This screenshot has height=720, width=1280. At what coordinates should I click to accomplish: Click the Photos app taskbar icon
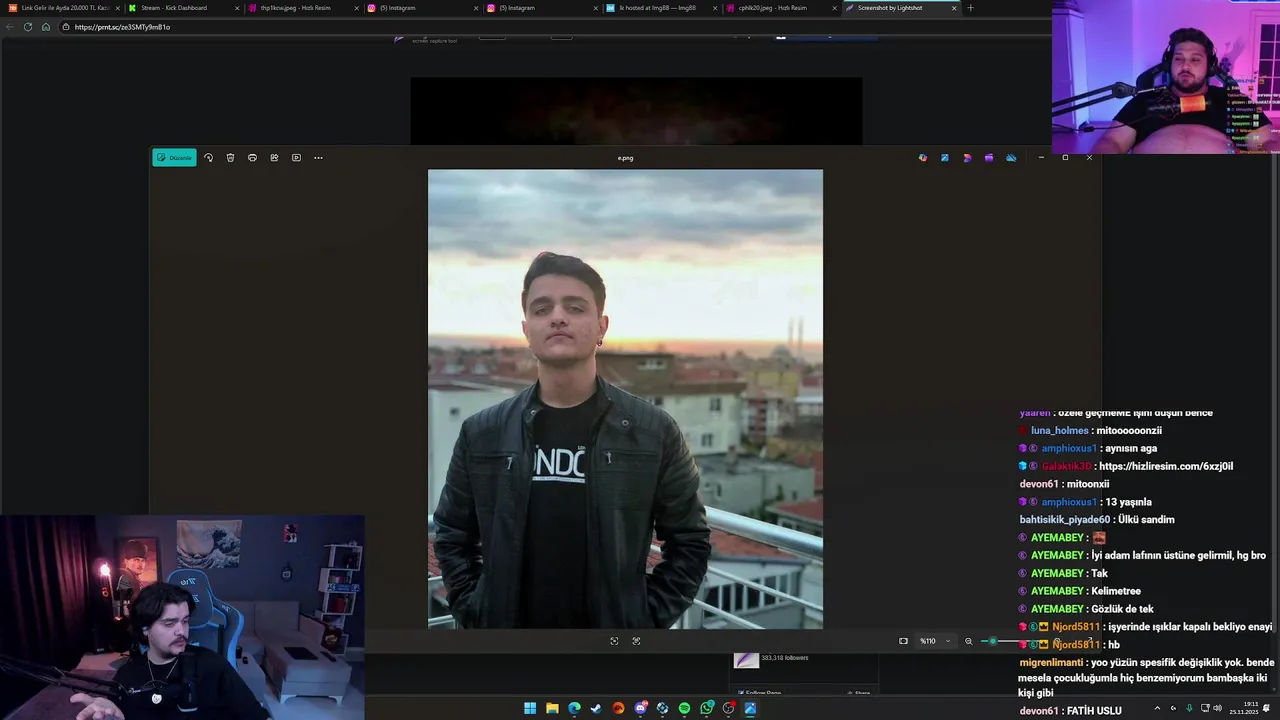pyautogui.click(x=750, y=709)
